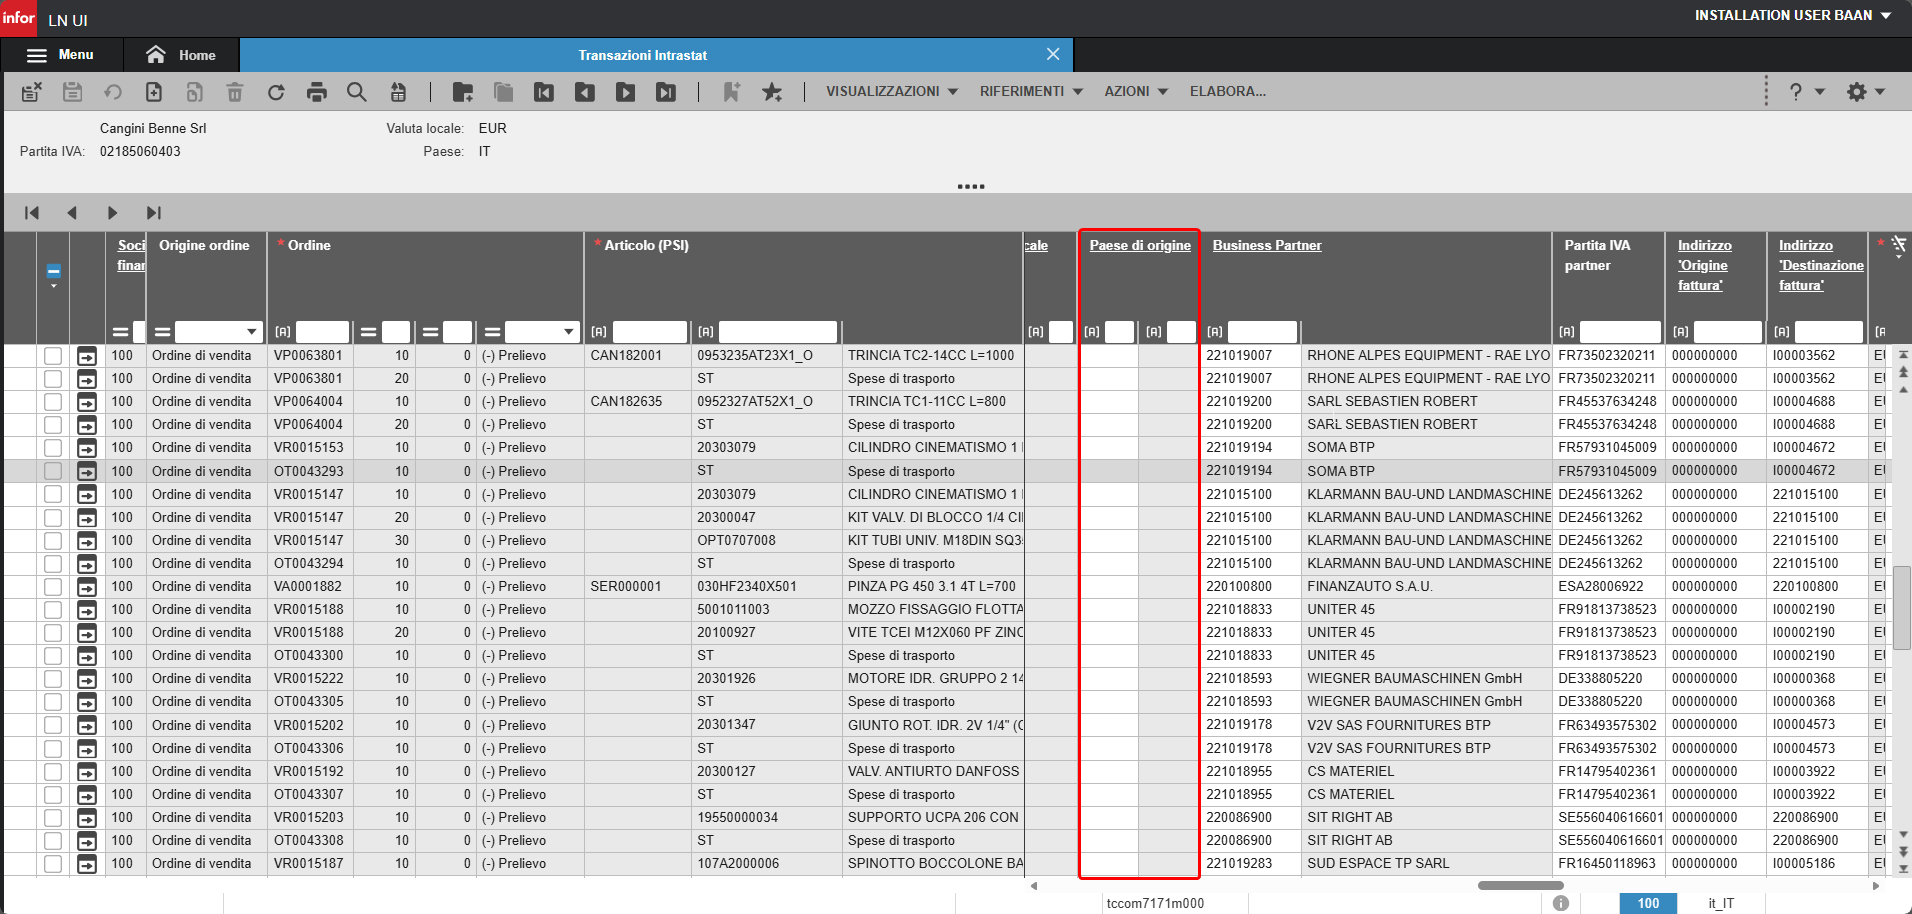Image resolution: width=1912 pixels, height=914 pixels.
Task: Click the Delete trash toolbar icon
Action: (235, 92)
